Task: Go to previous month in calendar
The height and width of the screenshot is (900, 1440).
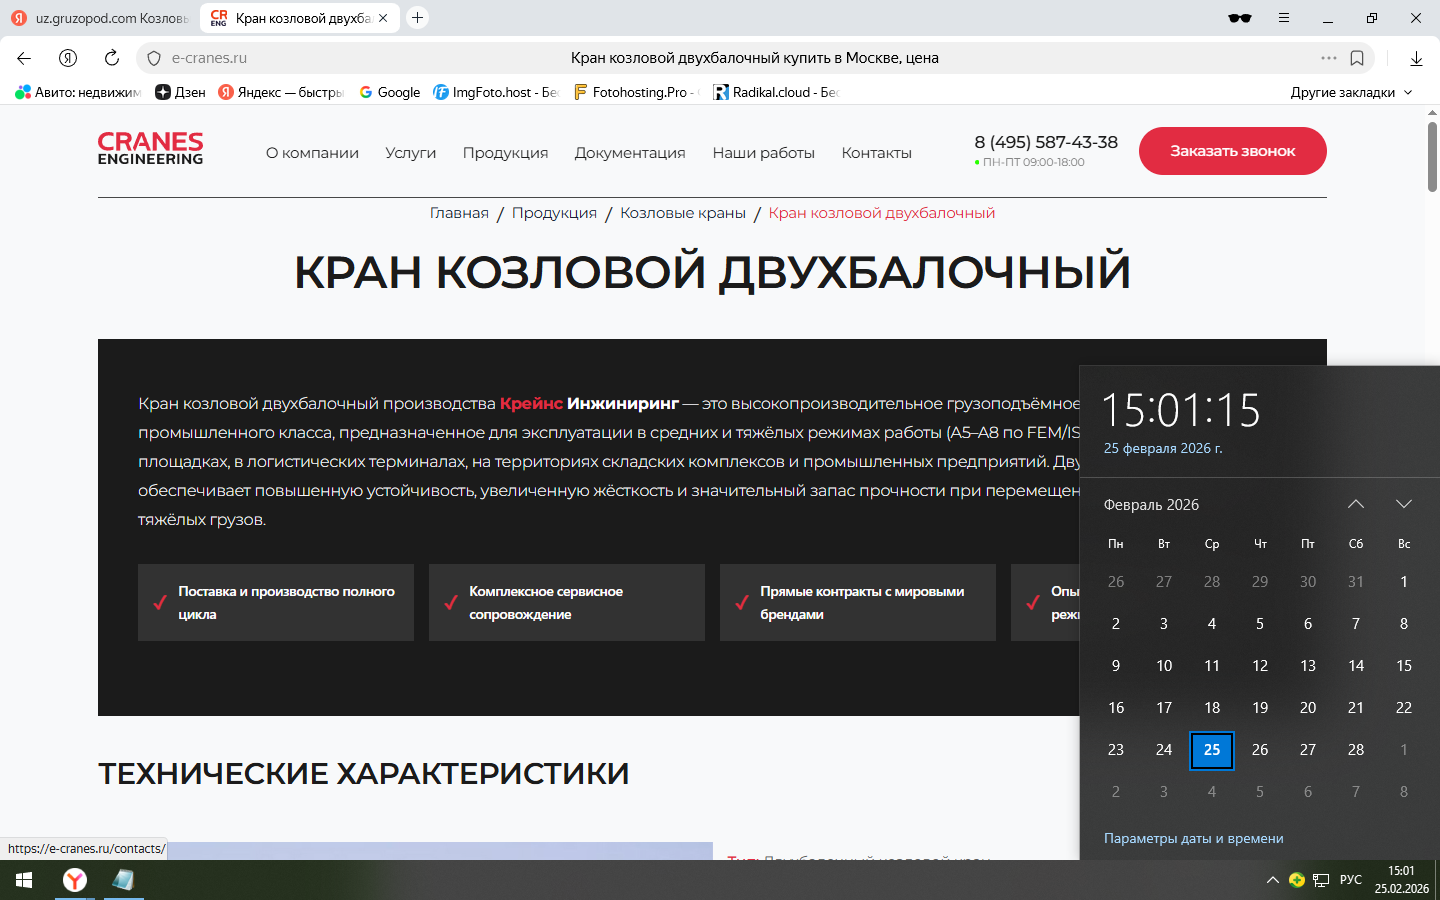Action: 1356,504
